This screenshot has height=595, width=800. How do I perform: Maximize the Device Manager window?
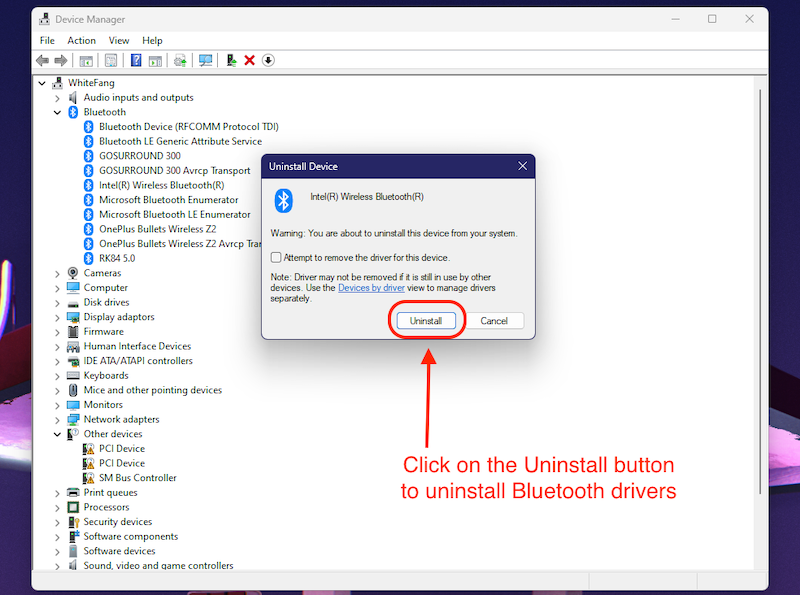click(712, 19)
